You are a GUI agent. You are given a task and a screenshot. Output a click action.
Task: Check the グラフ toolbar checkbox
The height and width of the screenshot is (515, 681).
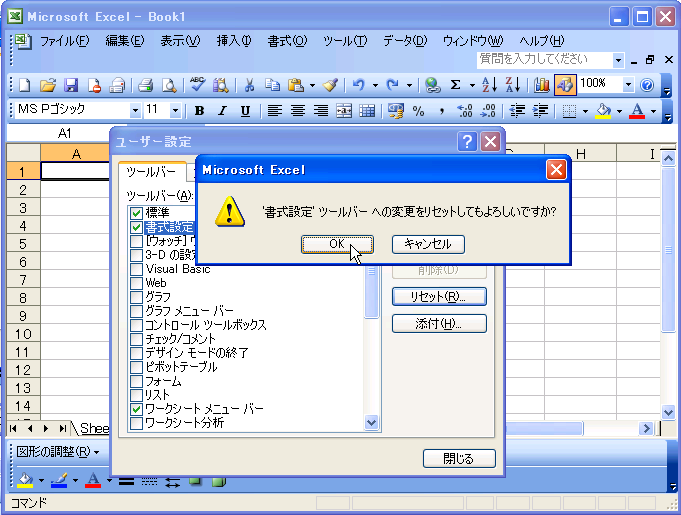coord(136,297)
